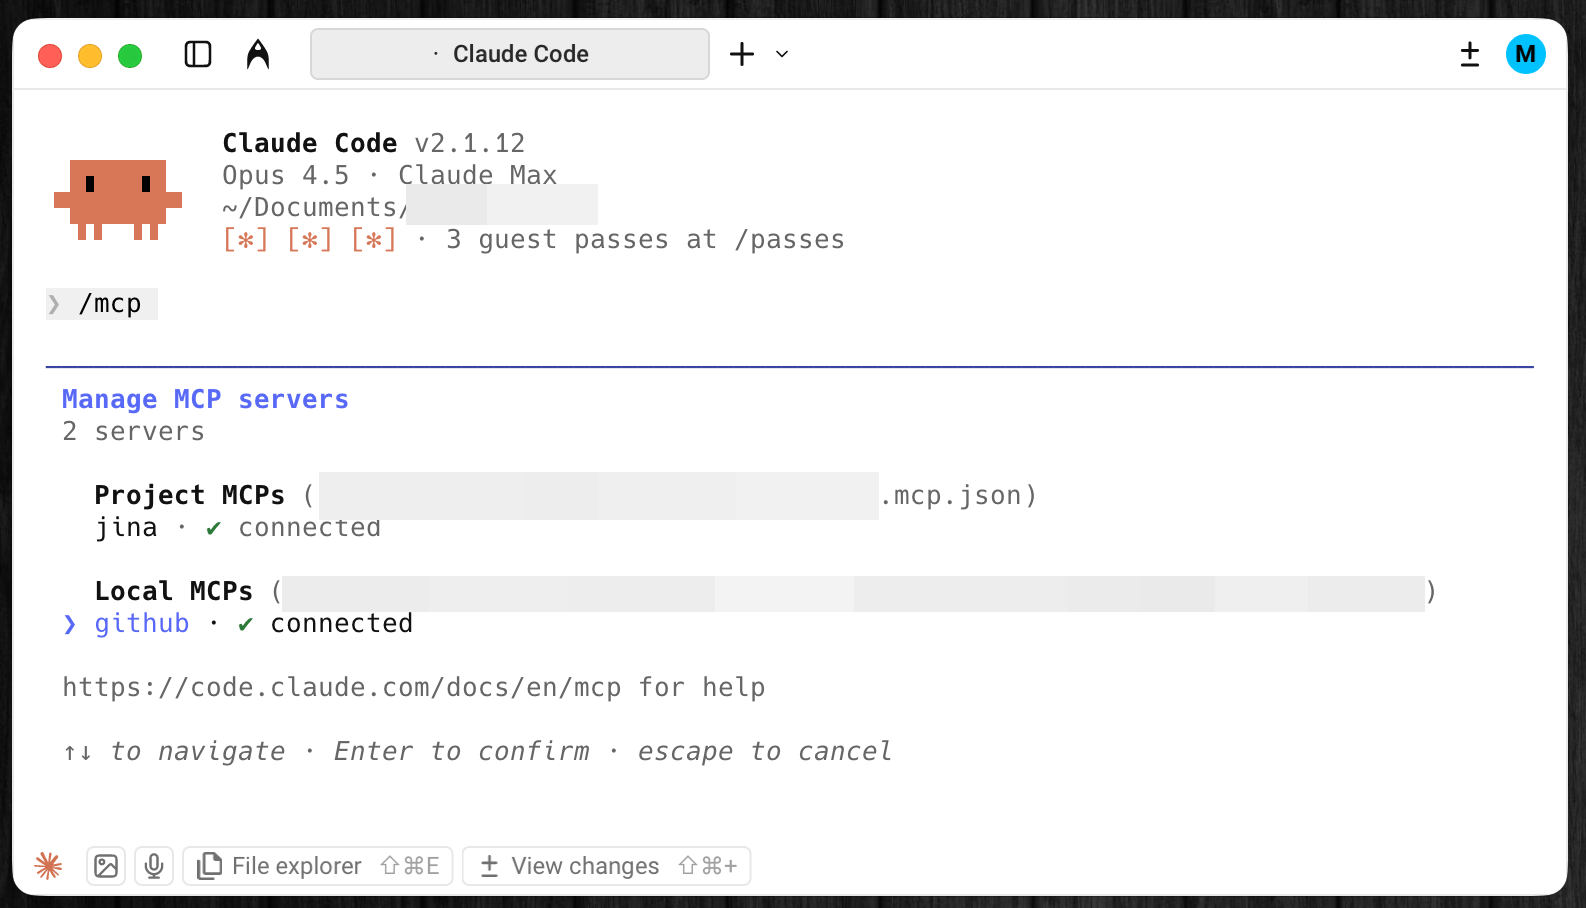
Task: Select the github MCP server entry
Action: click(142, 623)
